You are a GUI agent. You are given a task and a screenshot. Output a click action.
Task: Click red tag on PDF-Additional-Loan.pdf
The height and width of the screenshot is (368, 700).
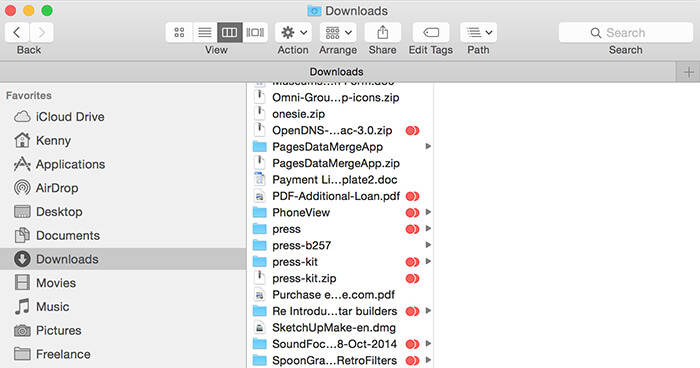[412, 197]
